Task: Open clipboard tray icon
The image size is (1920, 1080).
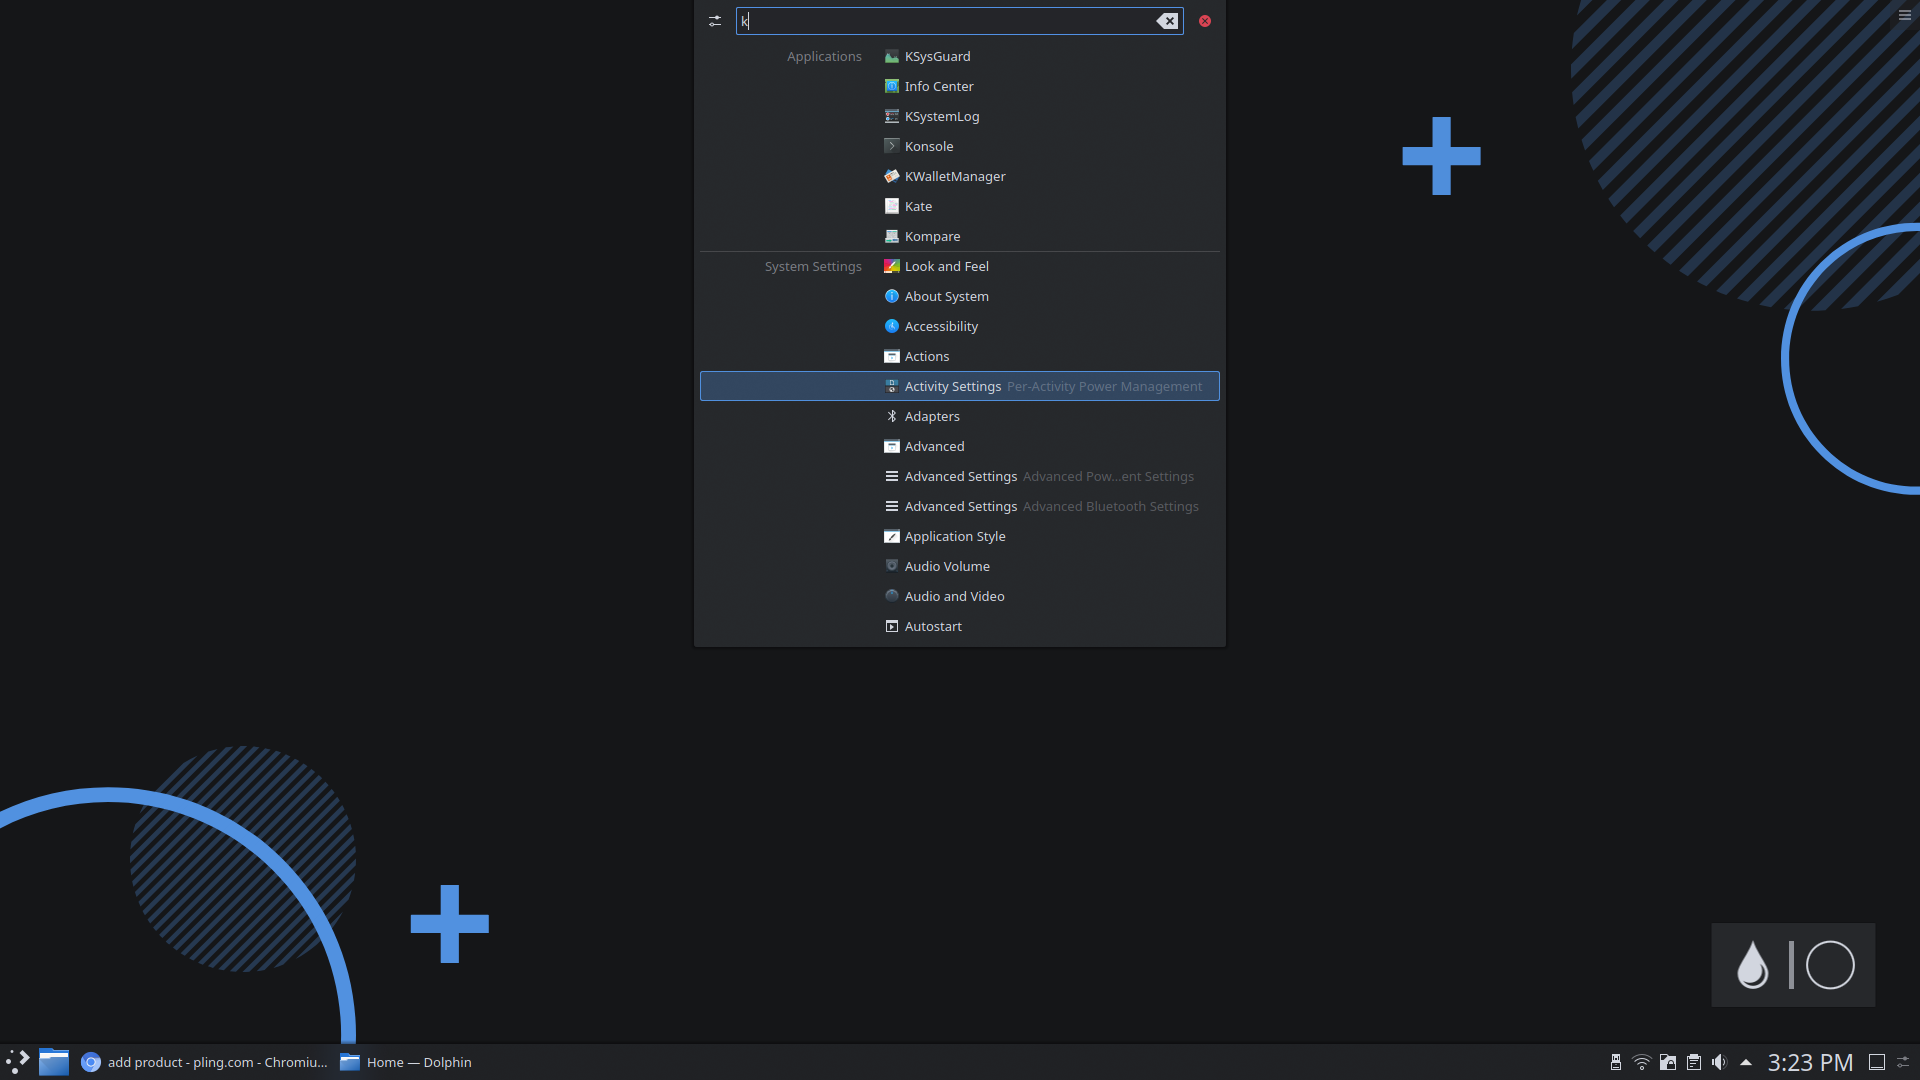Action: pyautogui.click(x=1693, y=1062)
